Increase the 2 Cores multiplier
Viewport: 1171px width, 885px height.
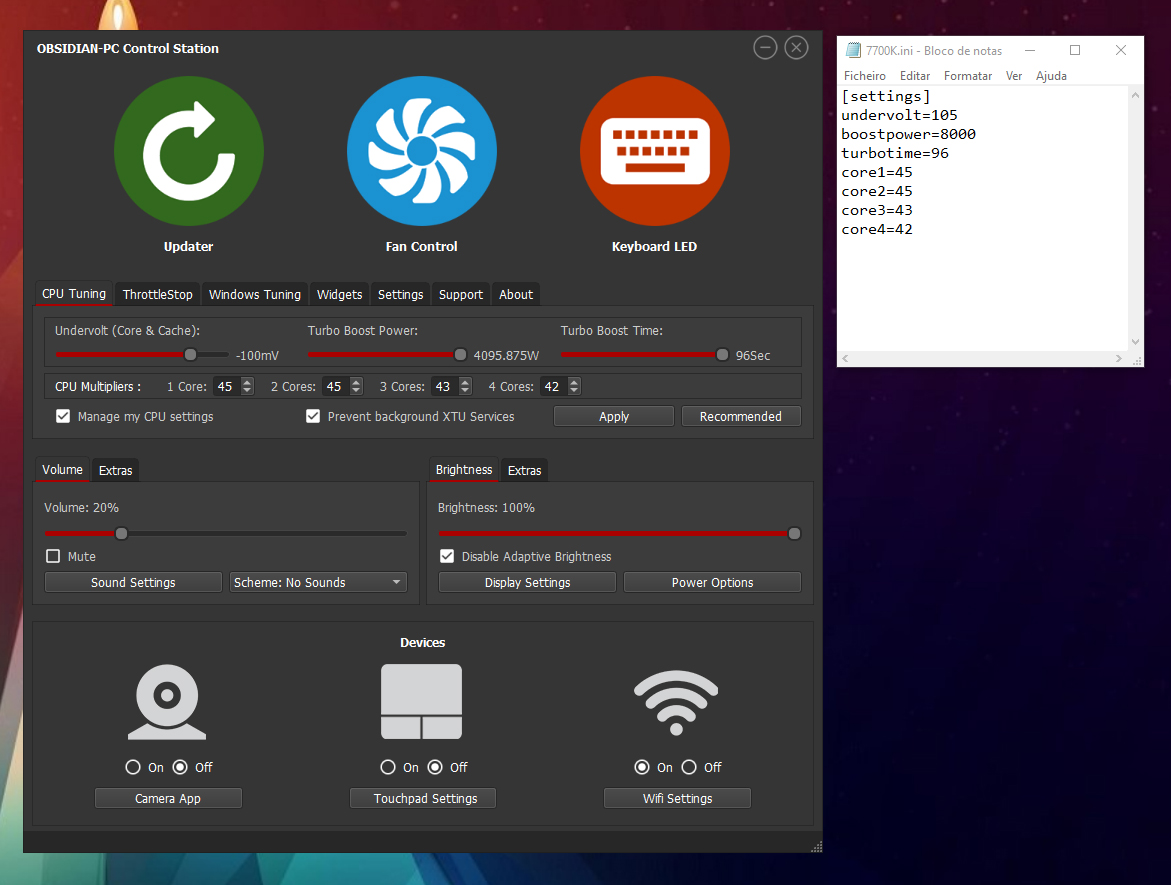click(x=356, y=382)
